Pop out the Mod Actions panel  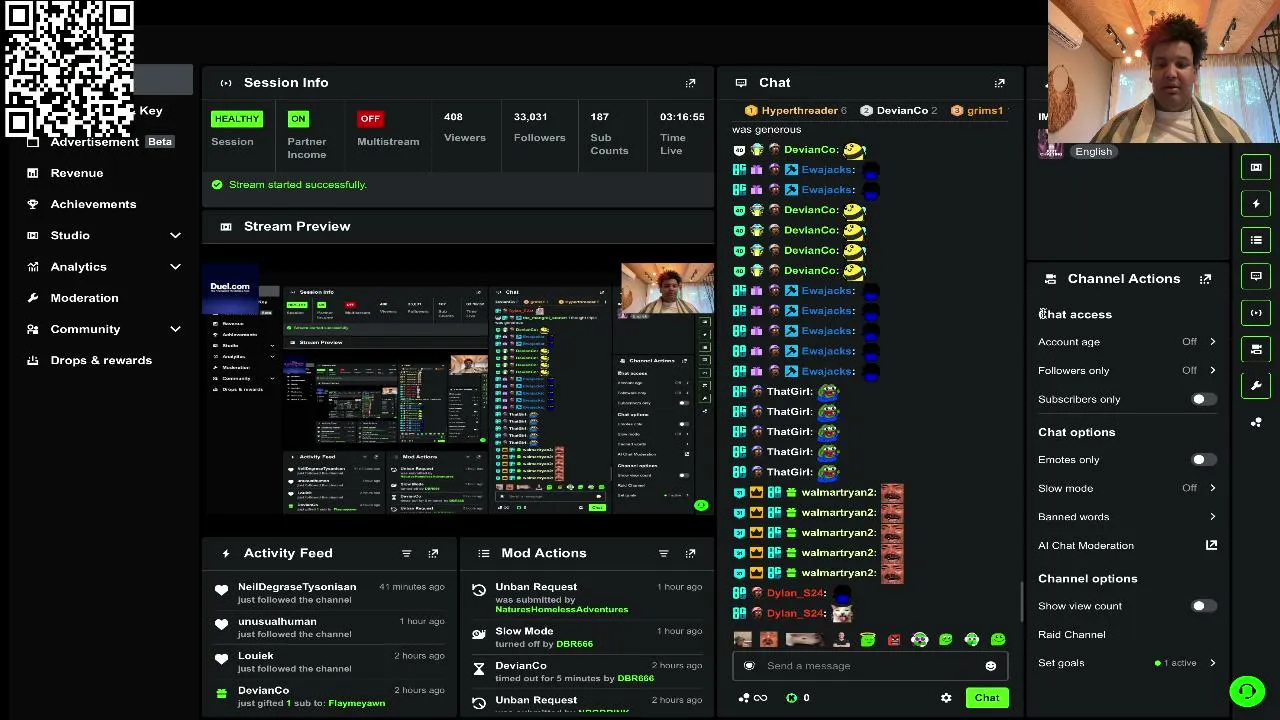pyautogui.click(x=690, y=553)
